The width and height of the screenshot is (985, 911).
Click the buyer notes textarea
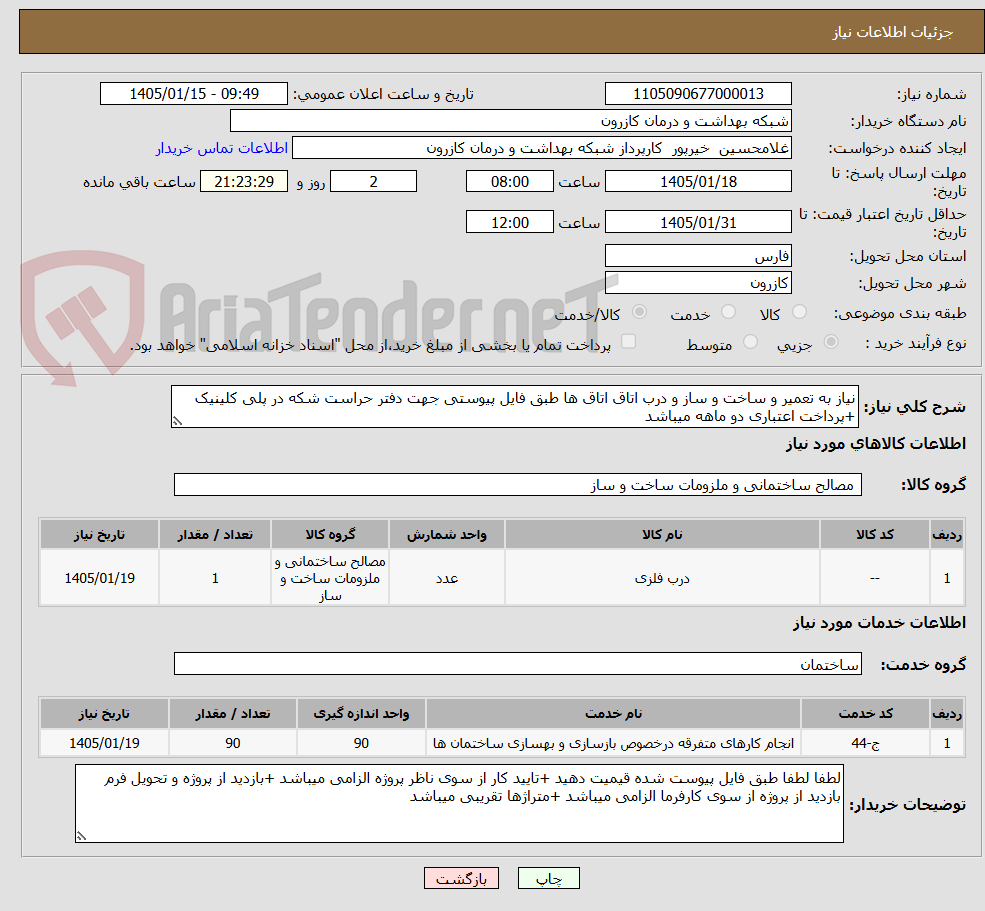(459, 804)
